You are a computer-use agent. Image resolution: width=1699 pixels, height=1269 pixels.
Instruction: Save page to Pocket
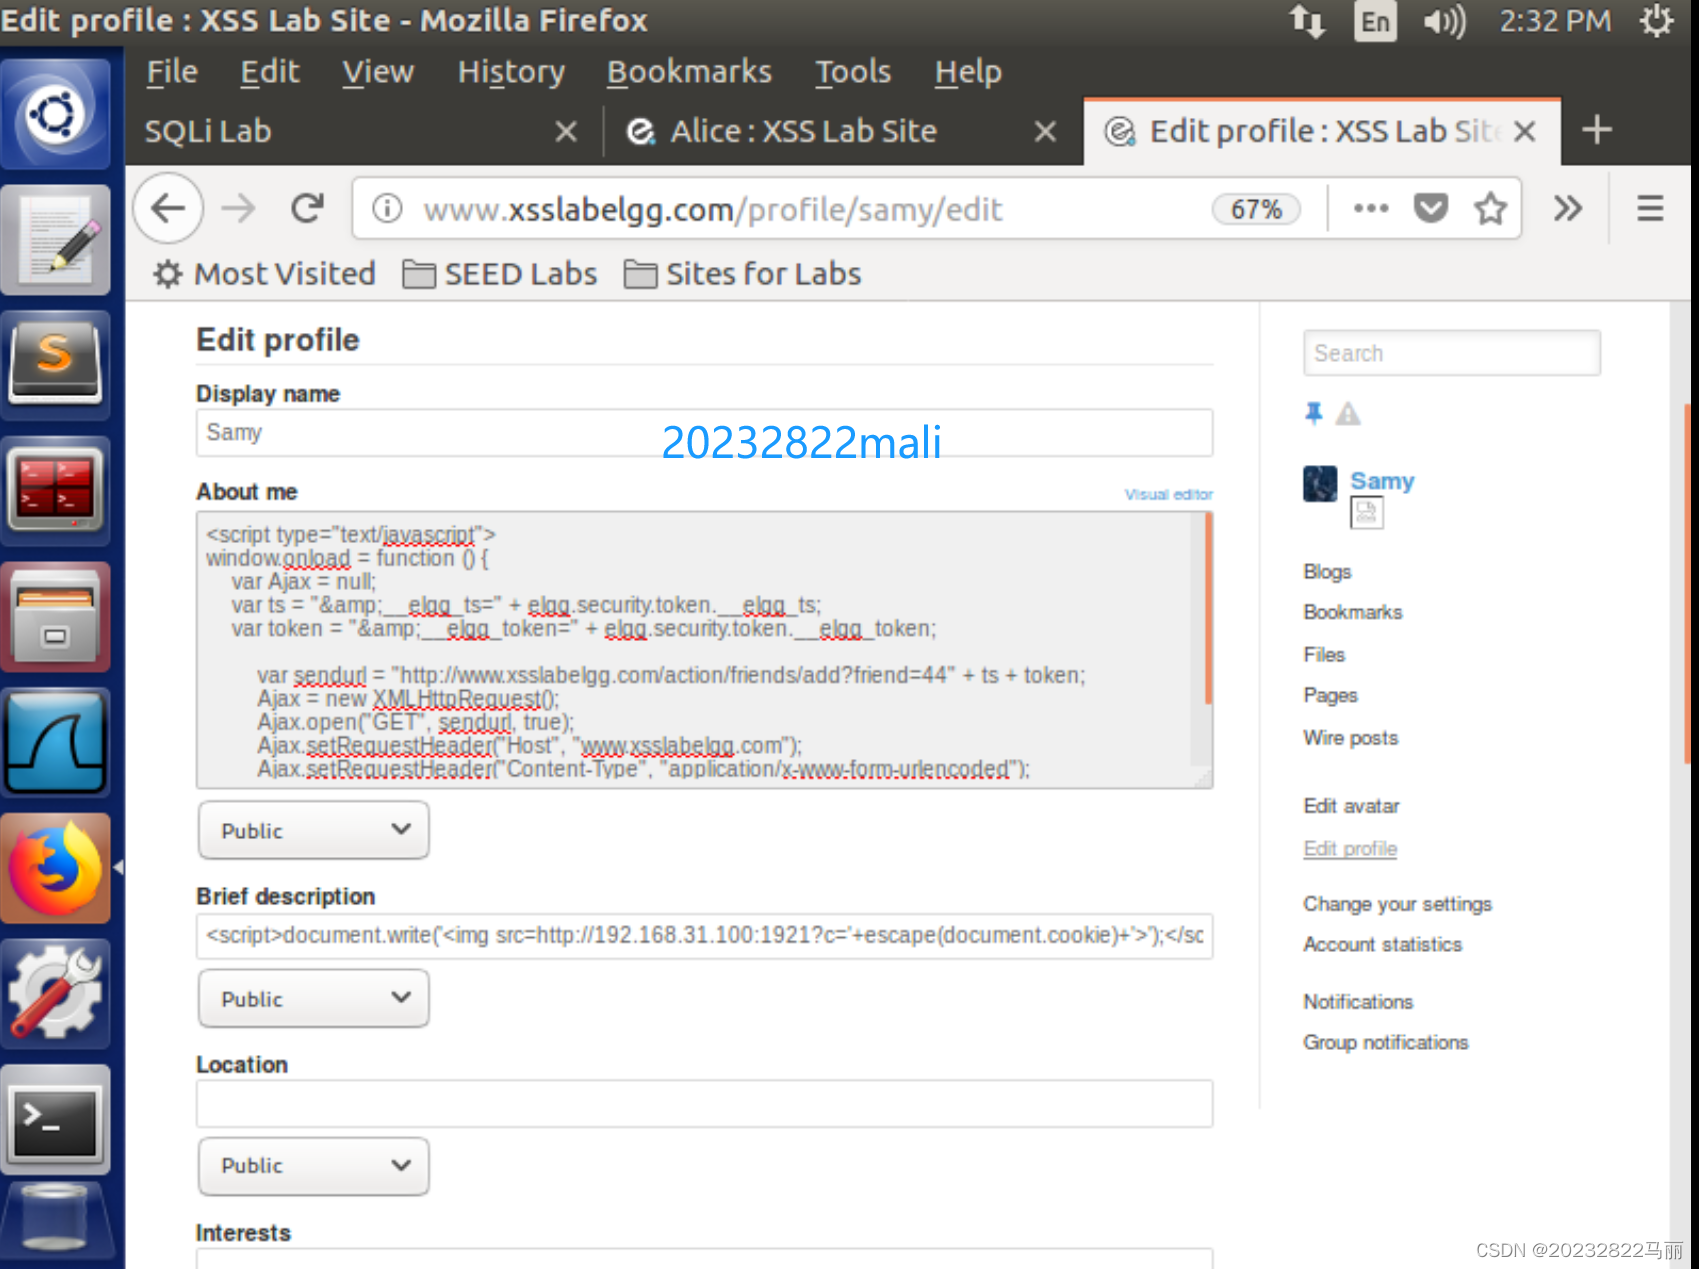1431,209
